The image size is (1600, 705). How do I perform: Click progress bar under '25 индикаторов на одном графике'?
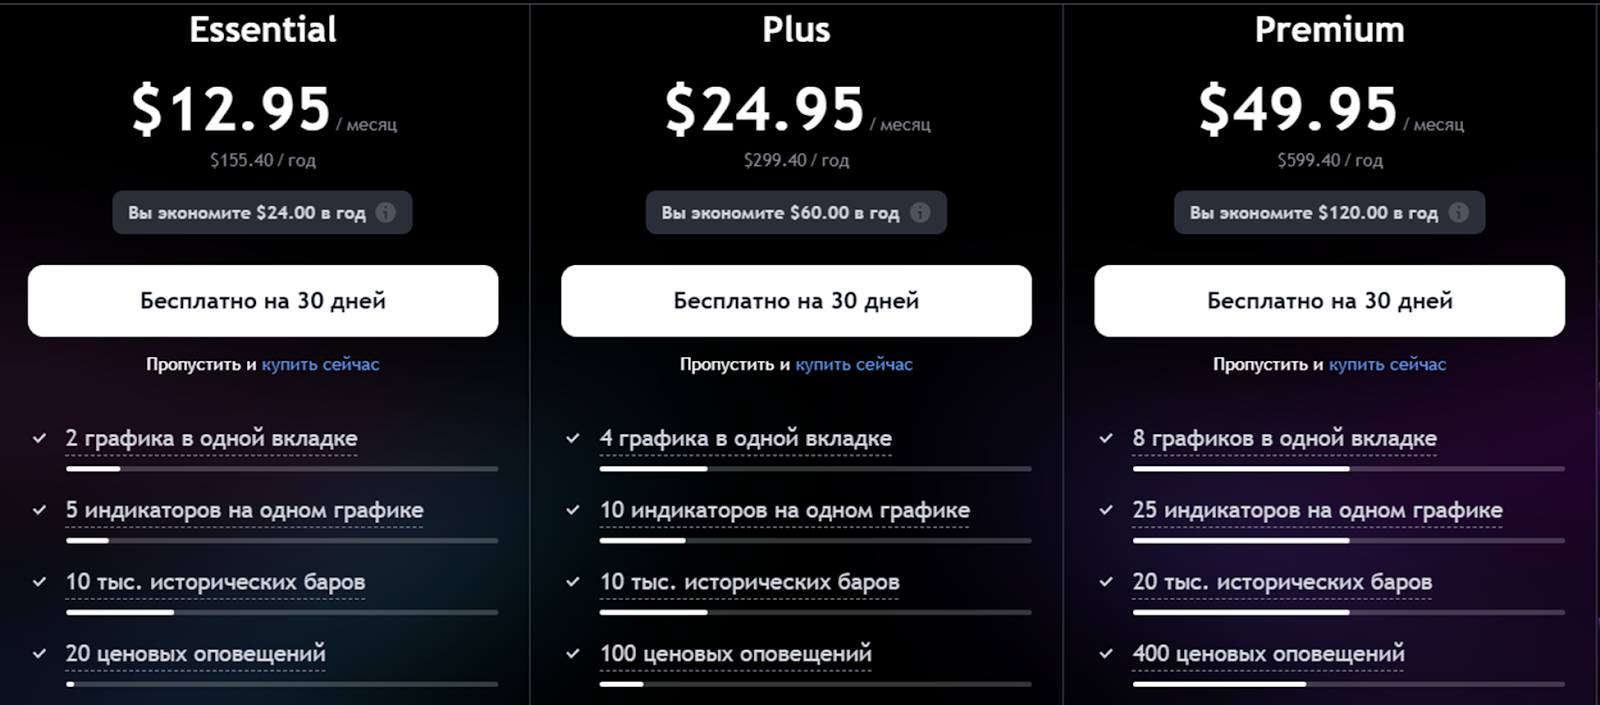1348,540
